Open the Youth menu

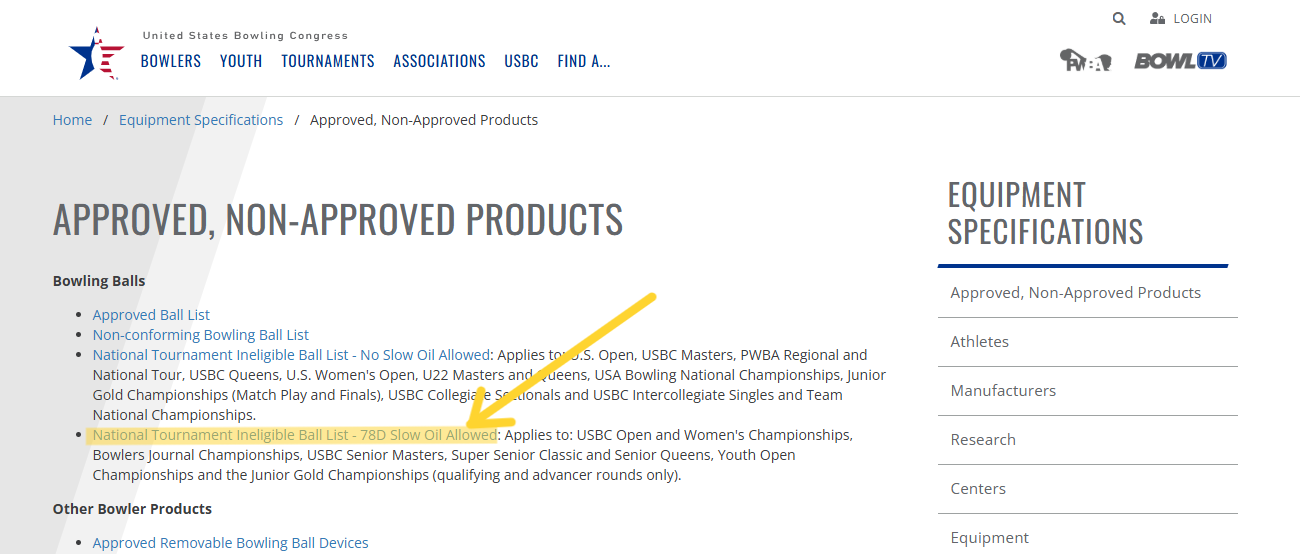241,61
